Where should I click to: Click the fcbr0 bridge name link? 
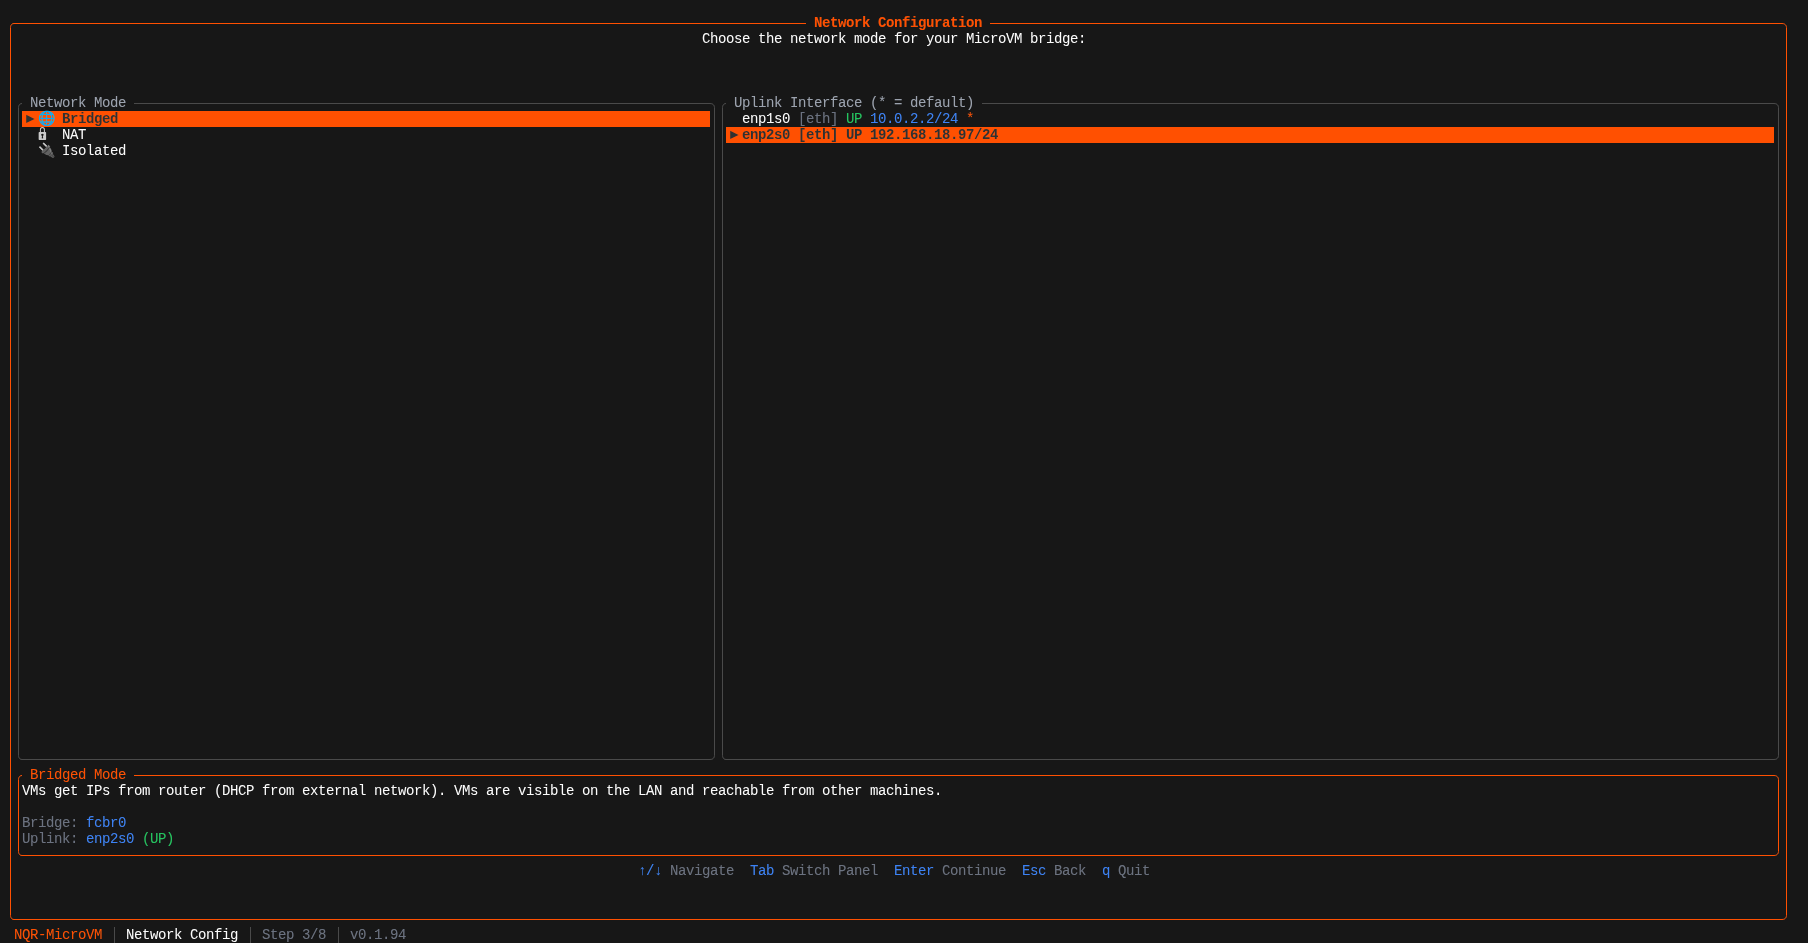[x=105, y=822]
